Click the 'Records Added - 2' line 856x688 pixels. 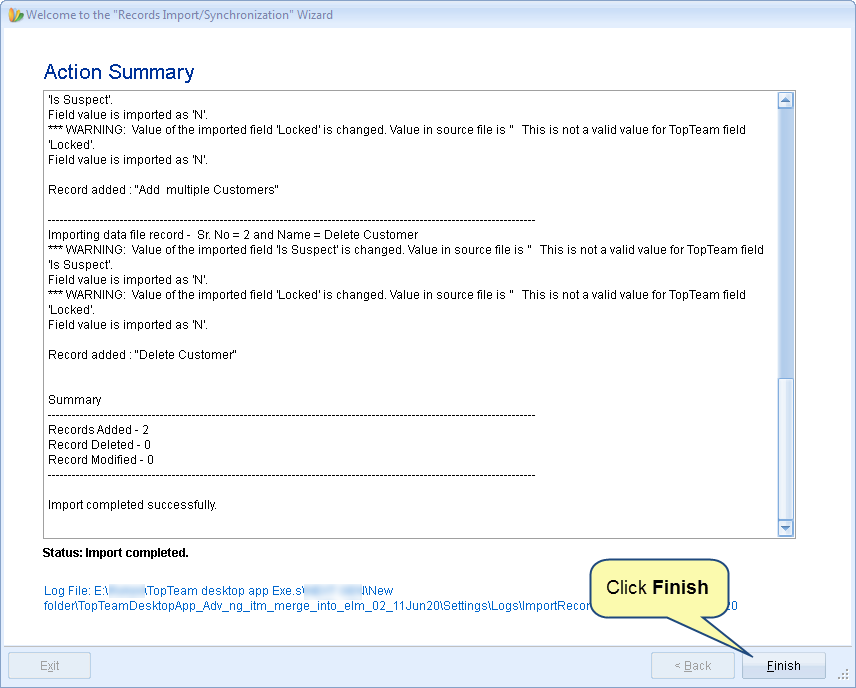click(x=98, y=430)
